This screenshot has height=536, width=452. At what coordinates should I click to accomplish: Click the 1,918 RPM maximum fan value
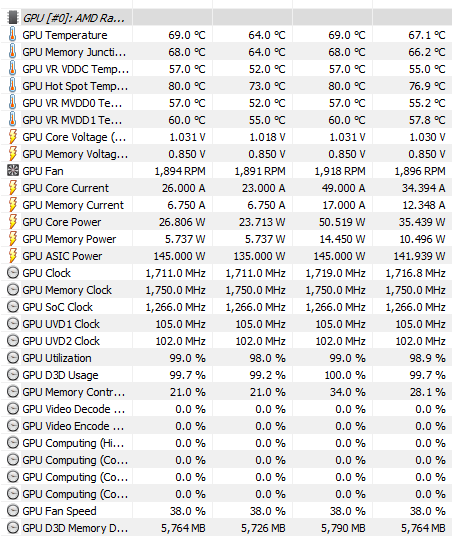click(340, 171)
